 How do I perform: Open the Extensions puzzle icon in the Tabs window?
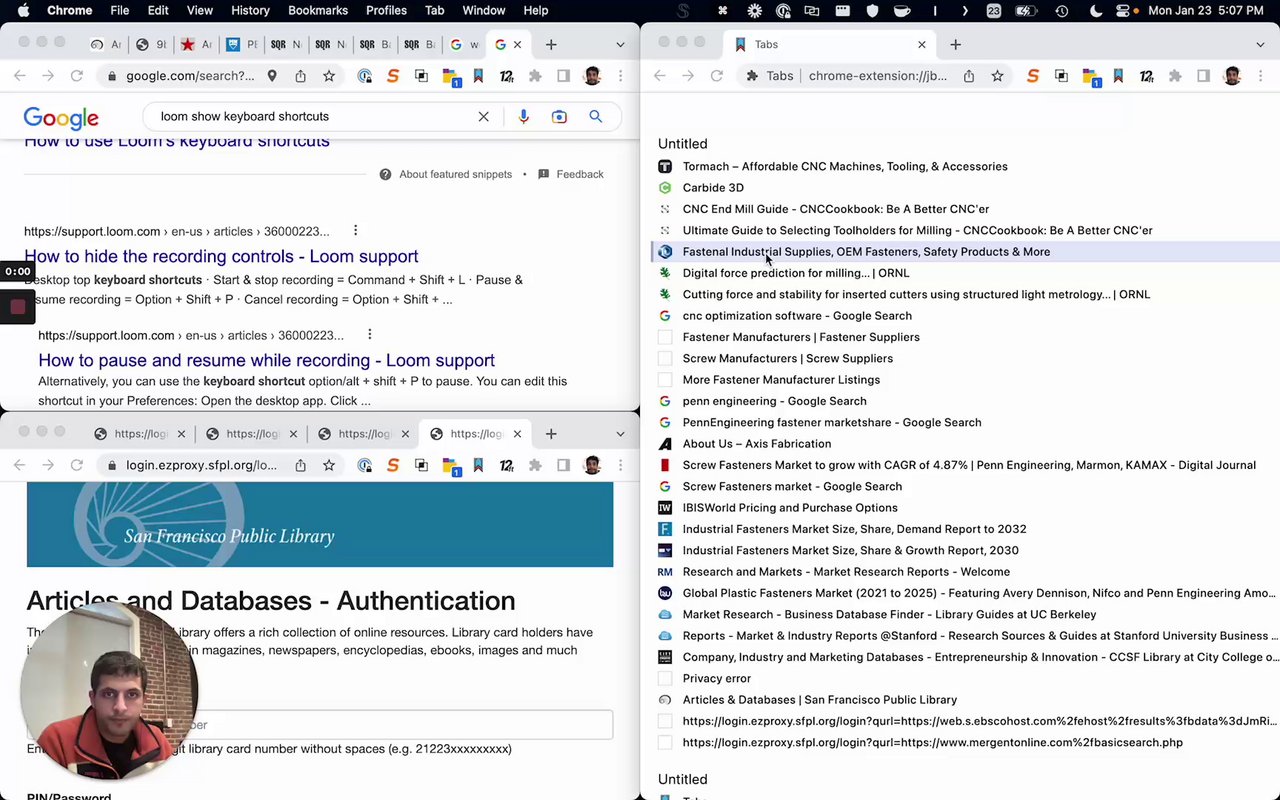coord(1175,76)
